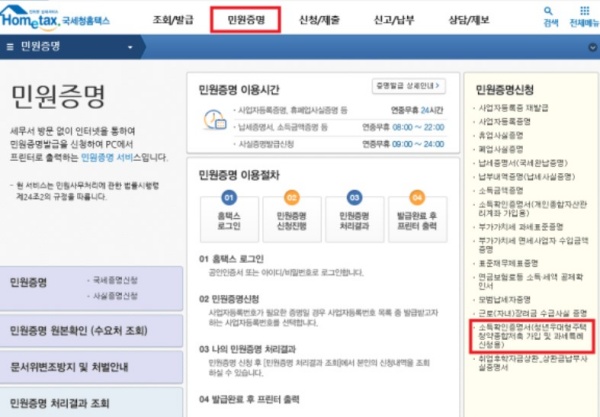Select 모범납세자증명 link
This screenshot has width=600, height=417.
pos(504,300)
